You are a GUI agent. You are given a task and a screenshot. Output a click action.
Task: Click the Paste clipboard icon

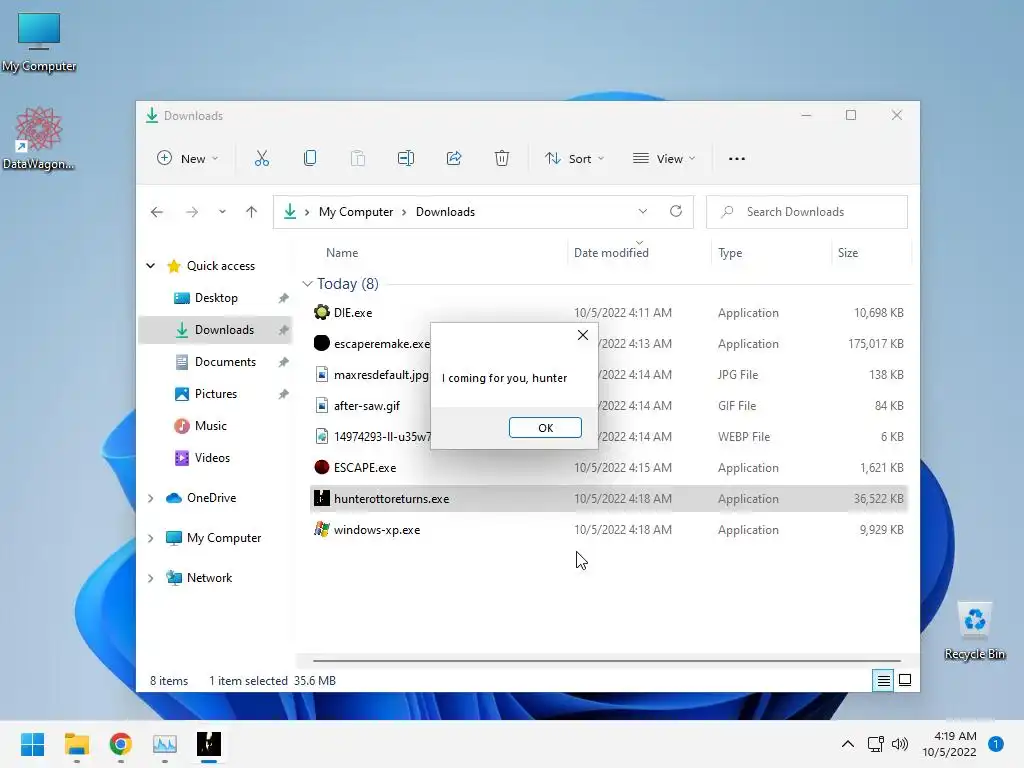coord(358,158)
